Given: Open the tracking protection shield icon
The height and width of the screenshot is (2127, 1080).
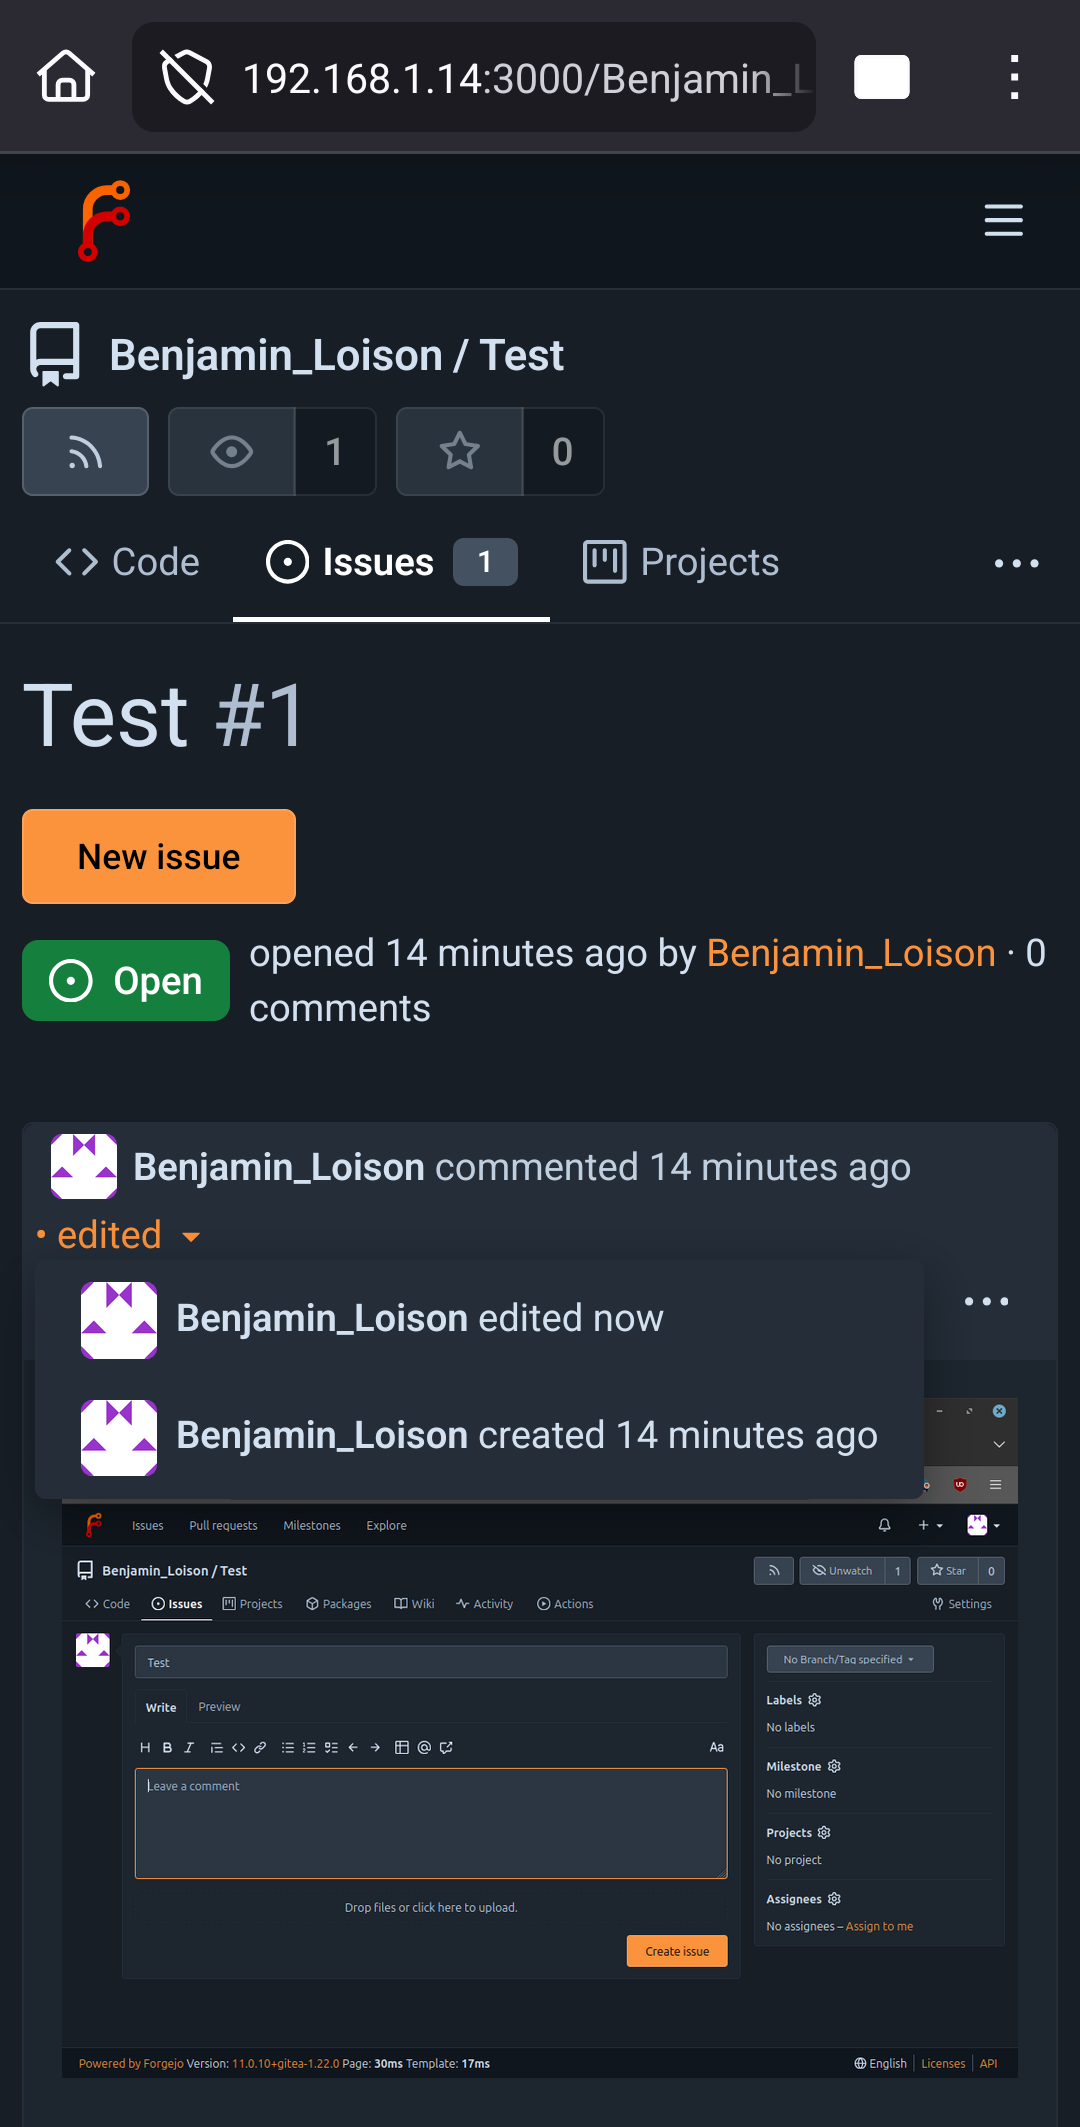Looking at the screenshot, I should pyautogui.click(x=187, y=78).
